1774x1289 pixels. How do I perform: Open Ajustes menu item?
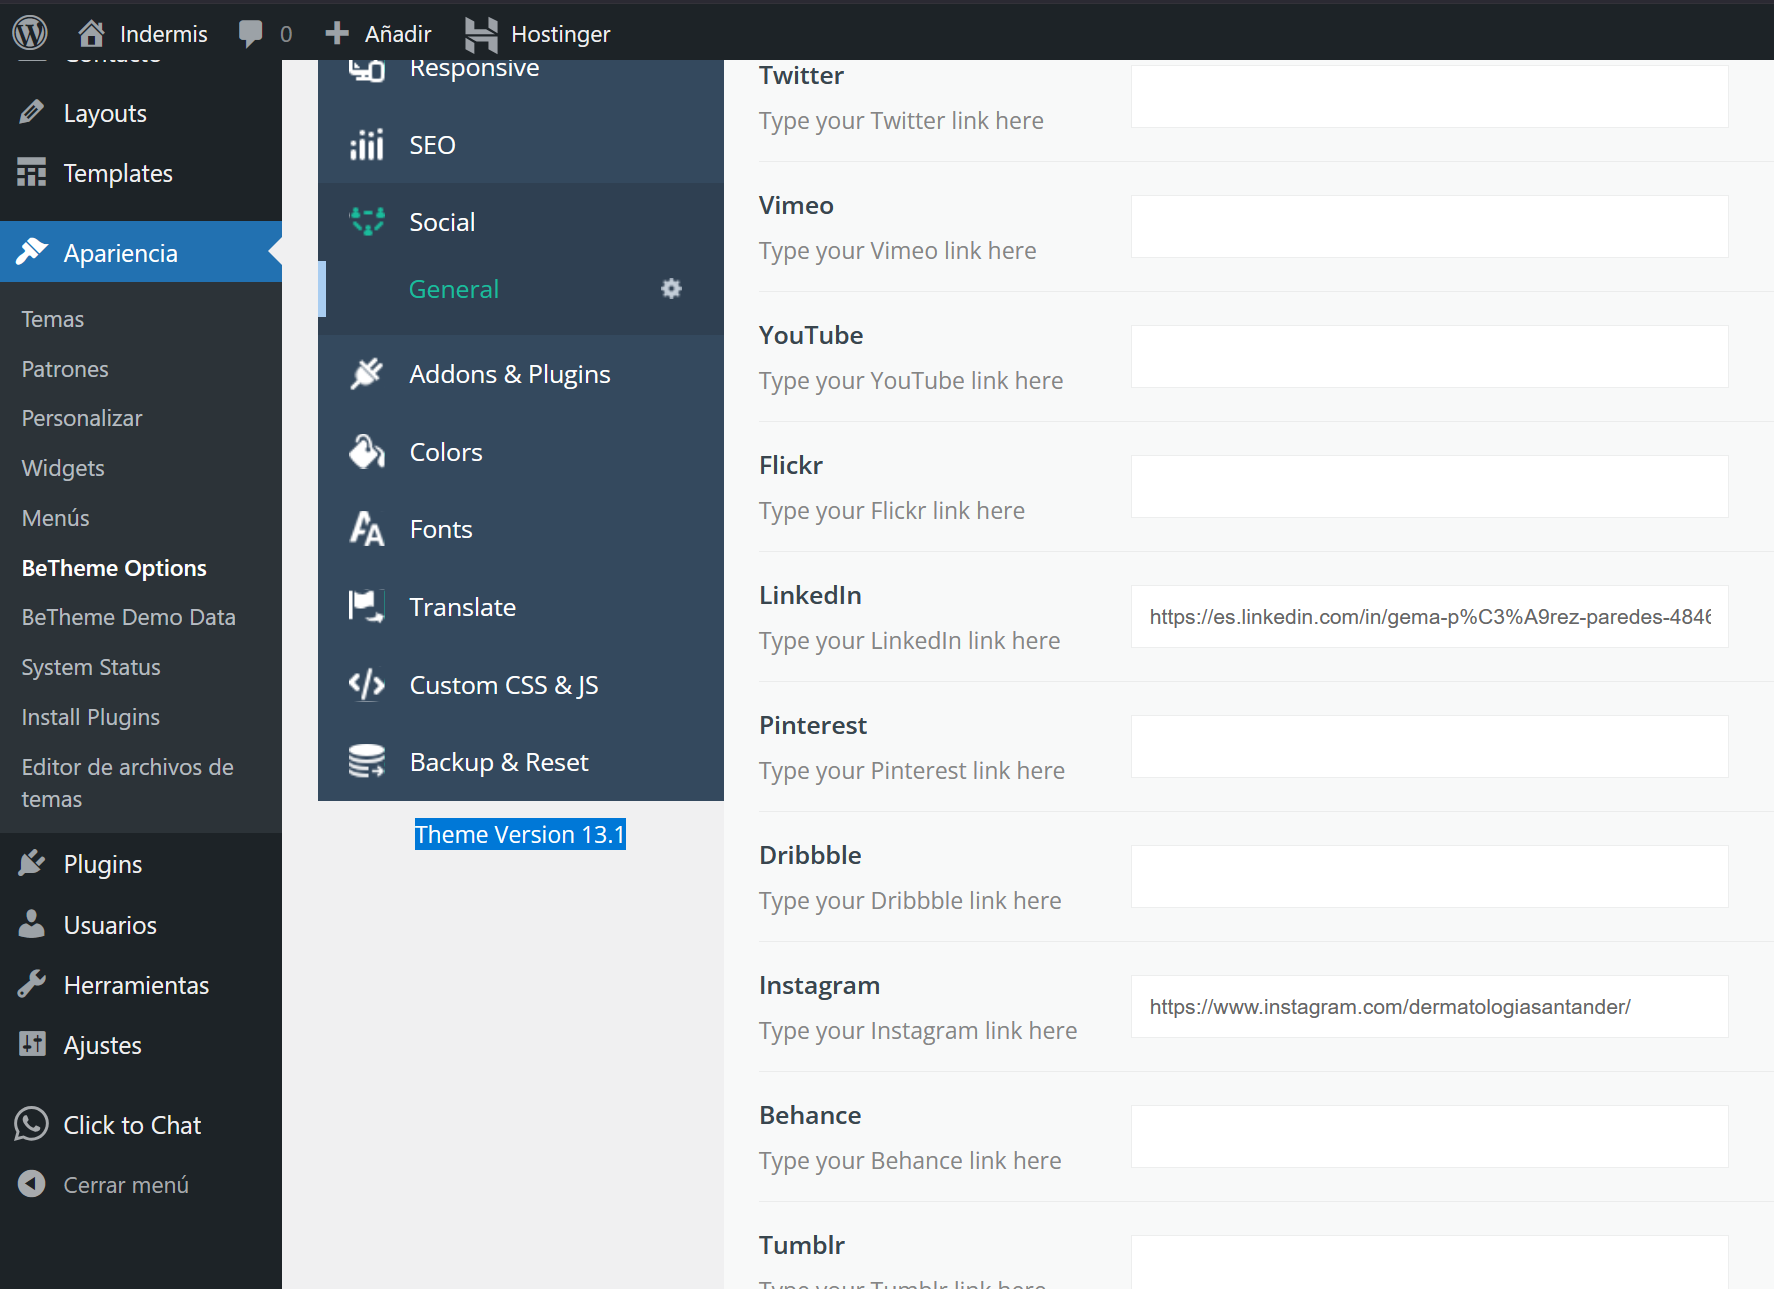tap(141, 1045)
